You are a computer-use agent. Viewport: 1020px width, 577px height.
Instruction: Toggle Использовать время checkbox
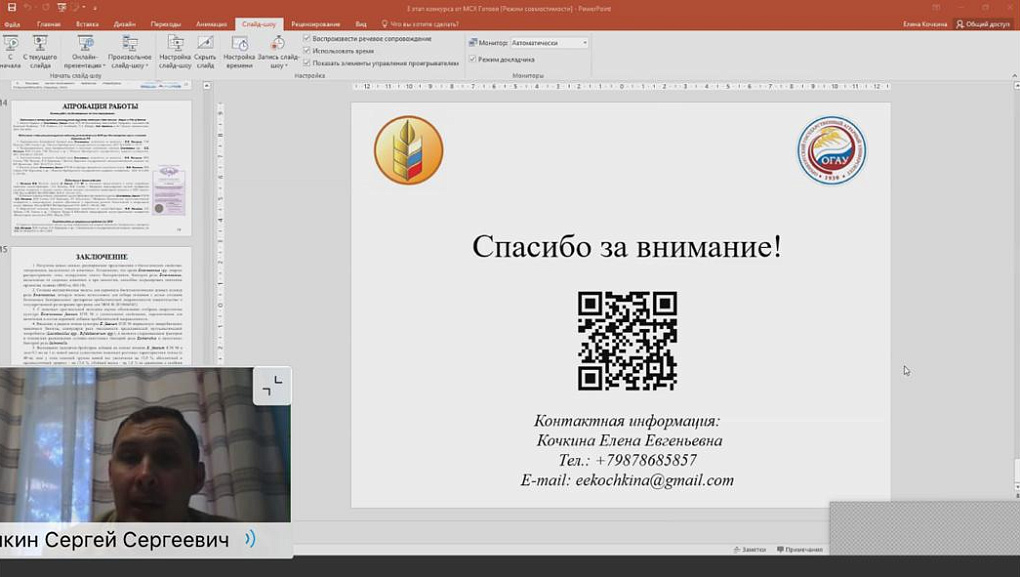[x=307, y=51]
